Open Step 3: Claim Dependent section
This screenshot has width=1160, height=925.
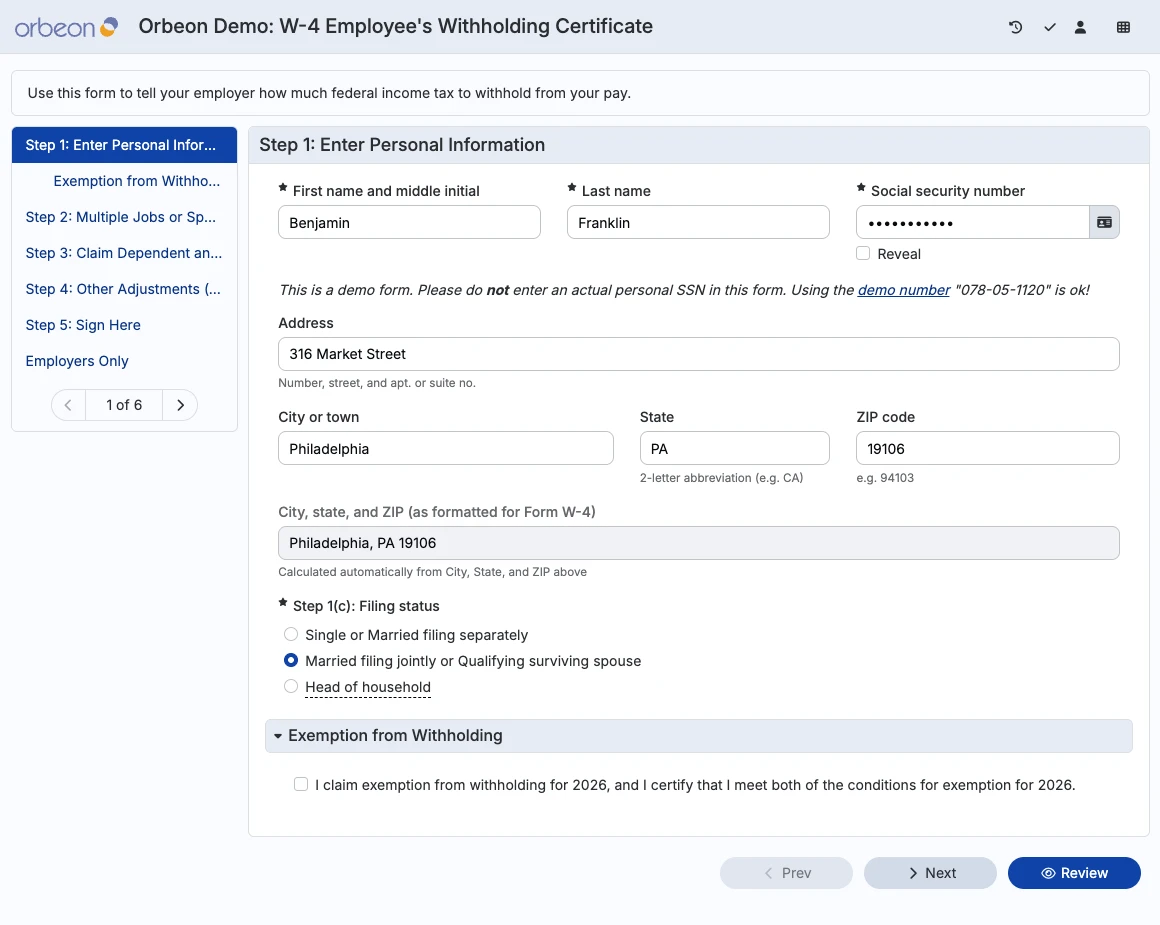point(124,253)
